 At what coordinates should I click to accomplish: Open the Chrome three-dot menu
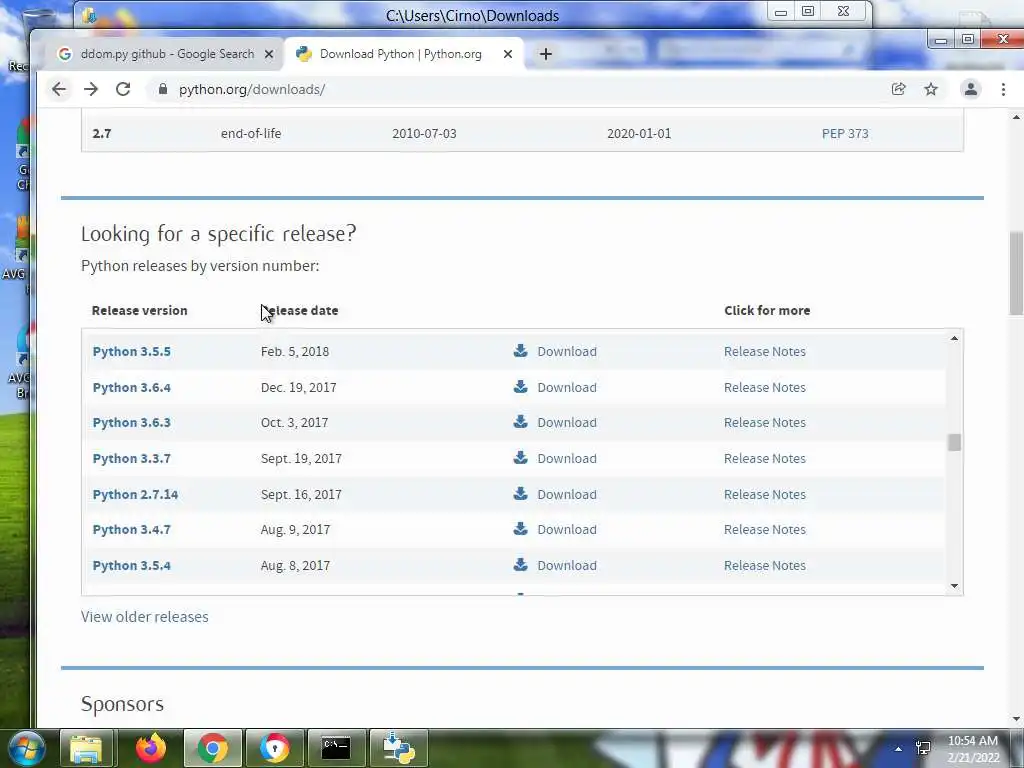pos(1004,89)
